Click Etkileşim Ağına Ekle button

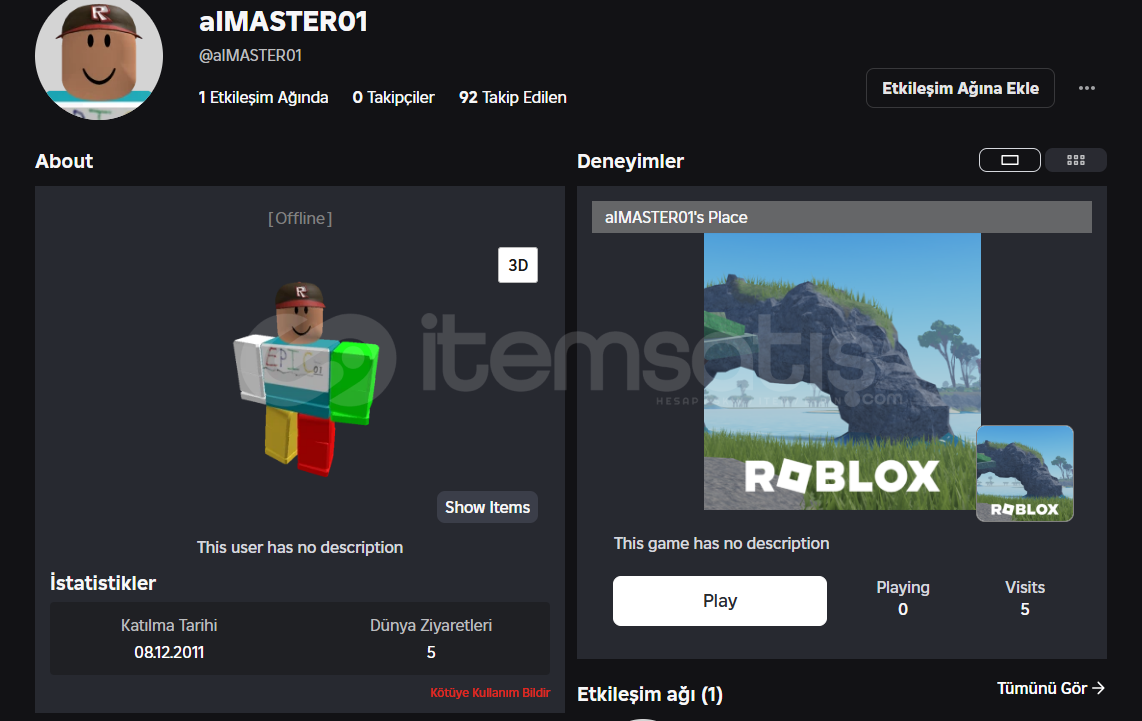(x=960, y=88)
